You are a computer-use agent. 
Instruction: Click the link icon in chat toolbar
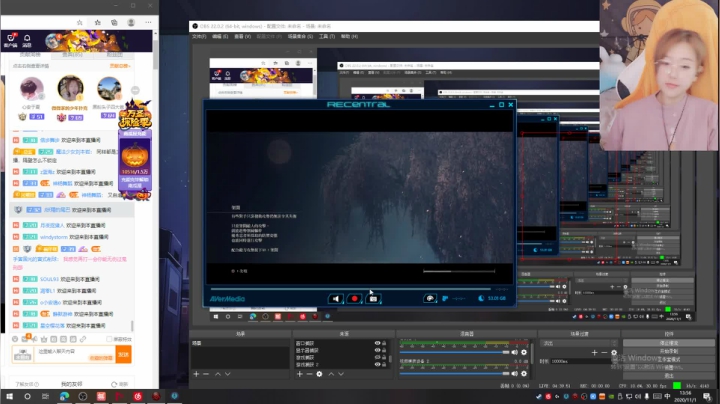(83, 339)
